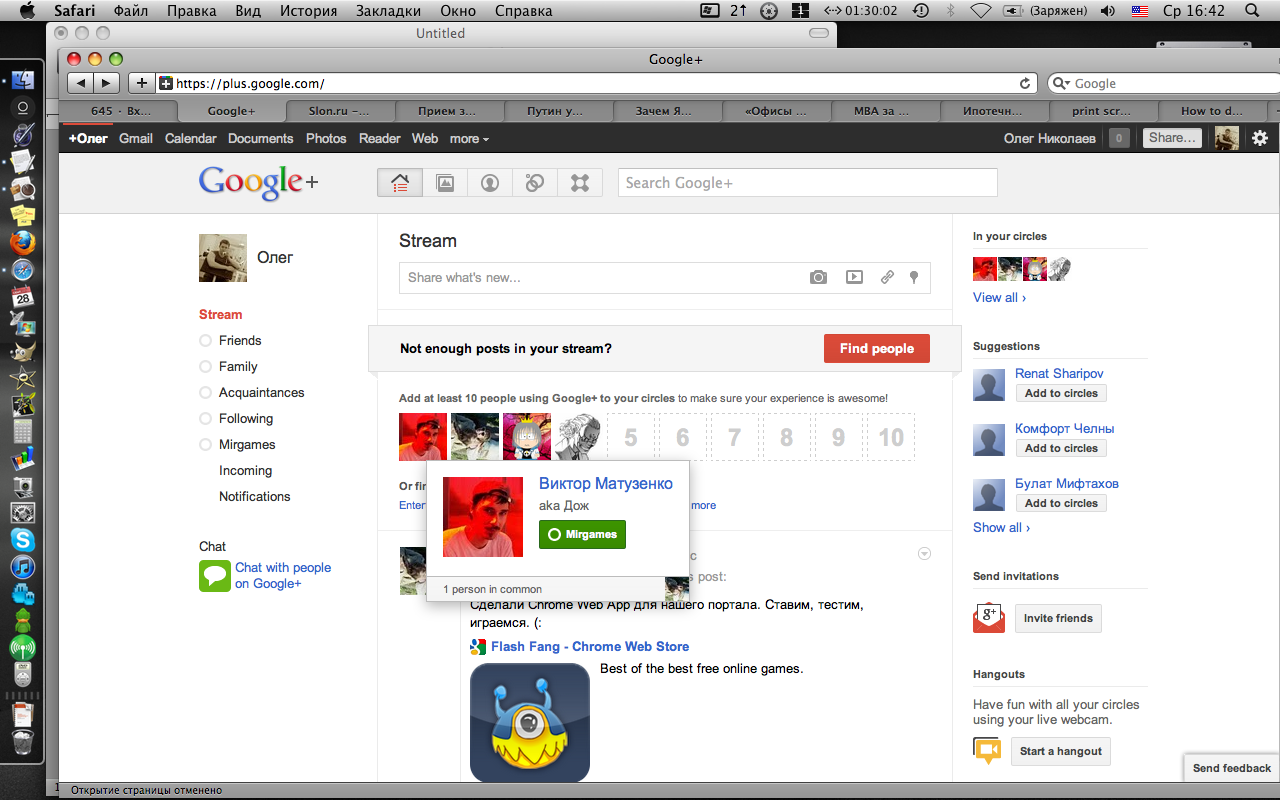
Task: Open the Profile icon in Google+ navigation
Action: pyautogui.click(x=490, y=183)
